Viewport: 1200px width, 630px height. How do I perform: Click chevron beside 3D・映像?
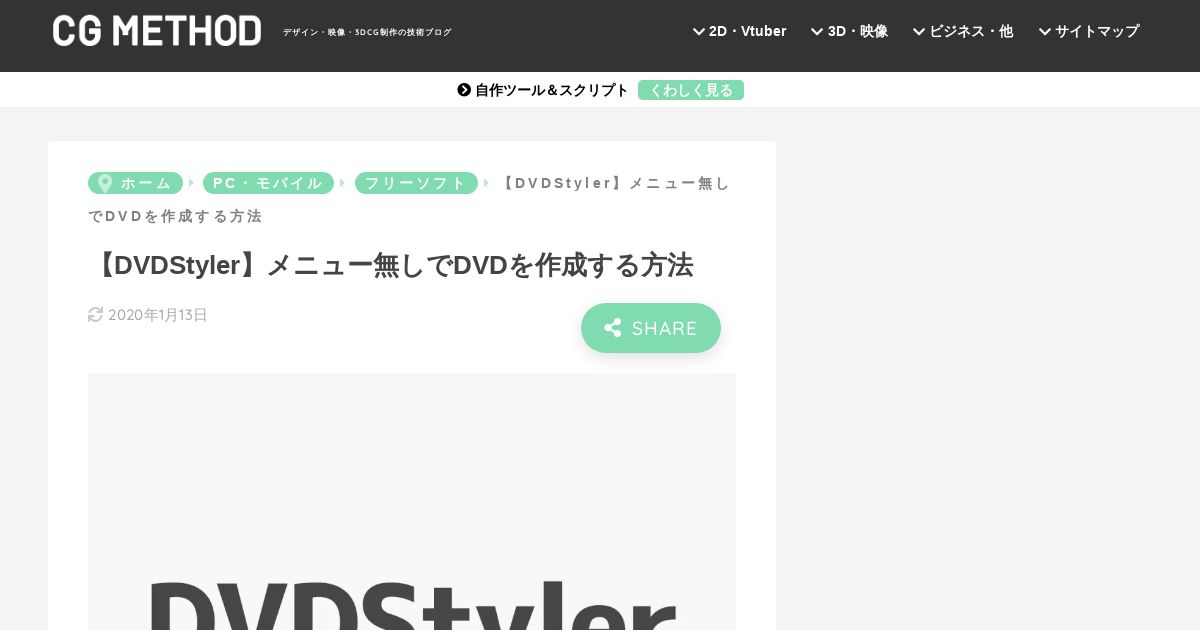point(817,31)
